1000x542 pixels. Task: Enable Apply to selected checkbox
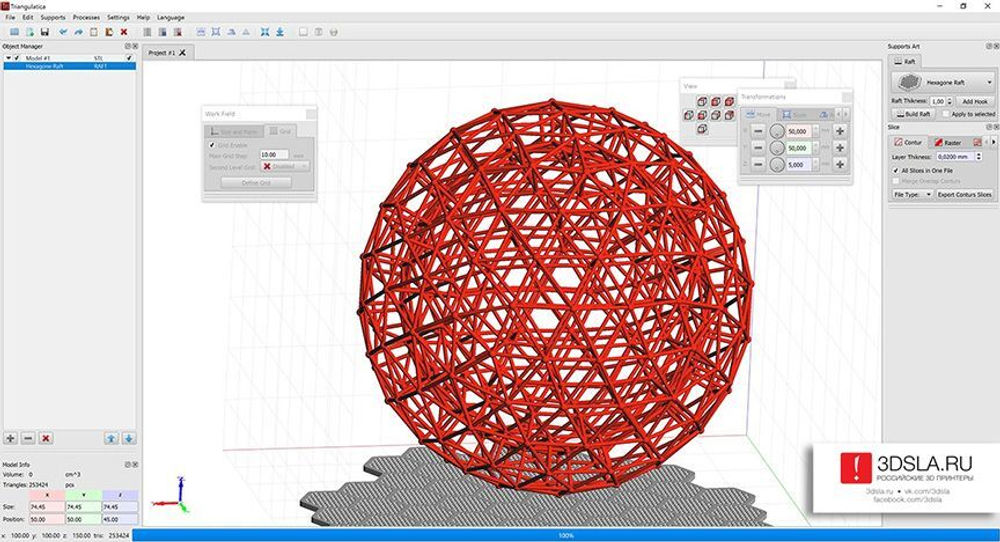point(945,114)
